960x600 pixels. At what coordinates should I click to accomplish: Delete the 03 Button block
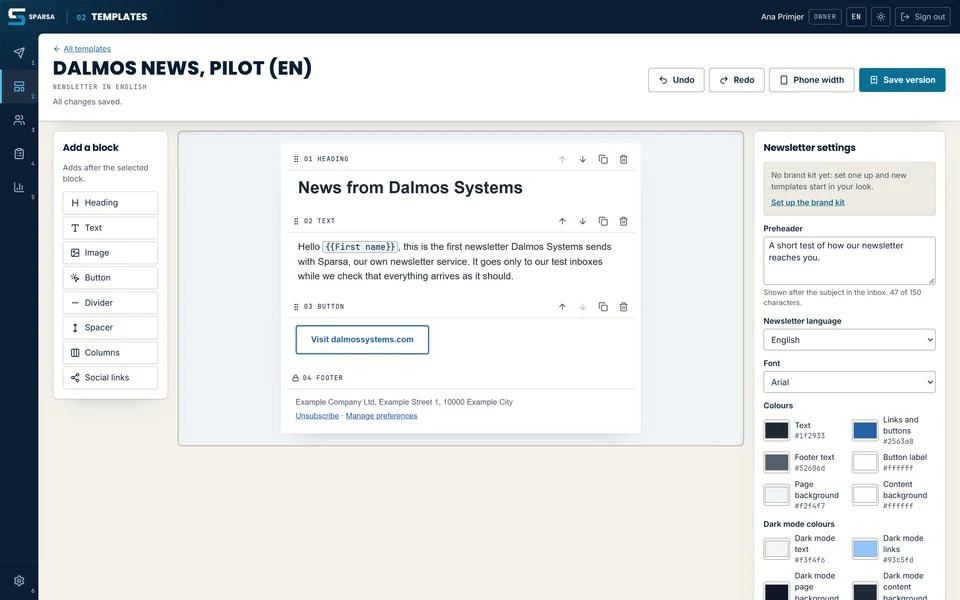[x=623, y=307]
